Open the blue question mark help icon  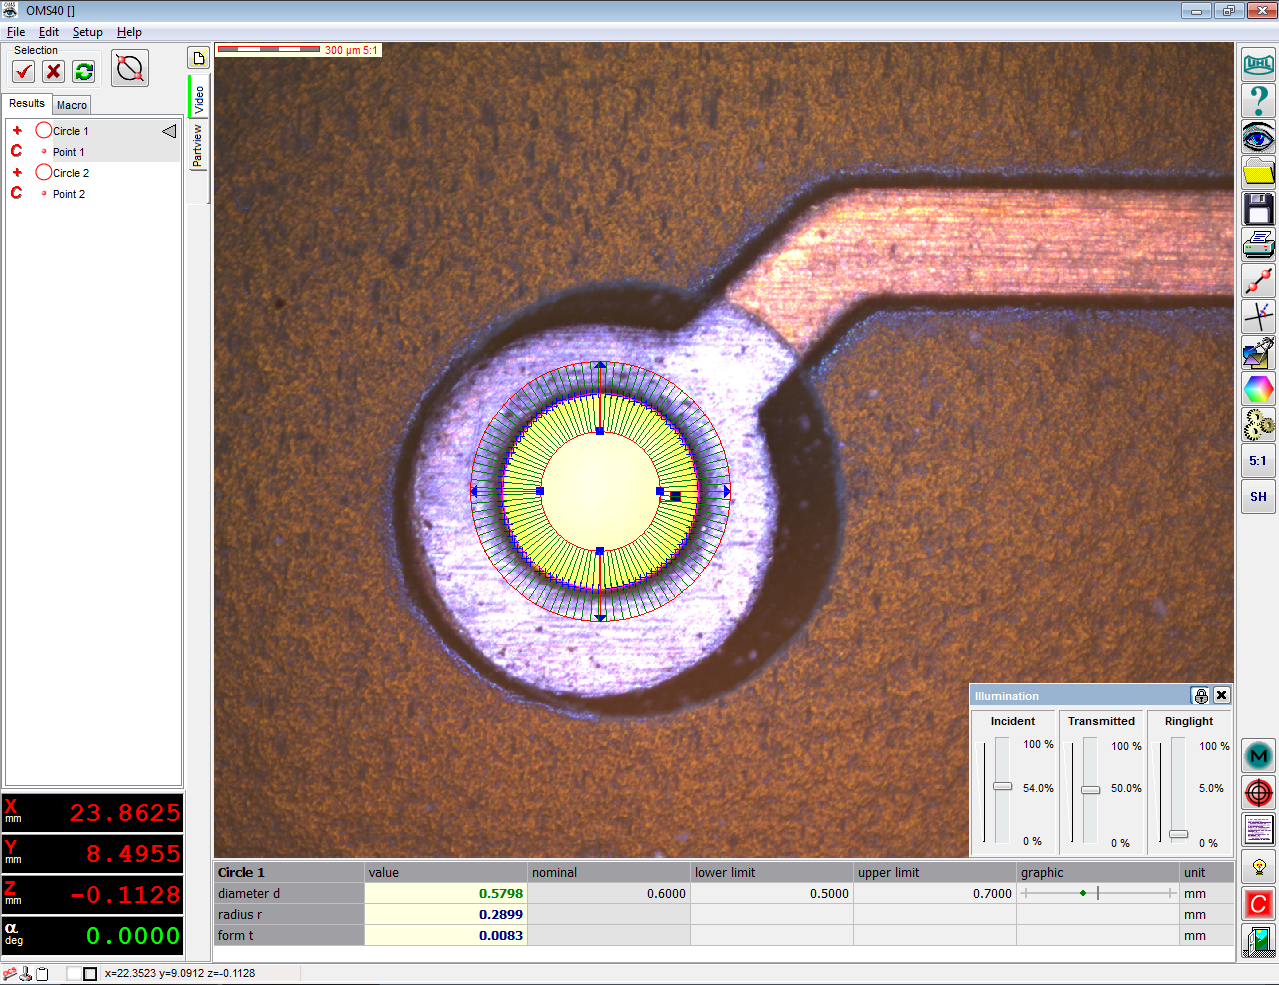[x=1258, y=101]
